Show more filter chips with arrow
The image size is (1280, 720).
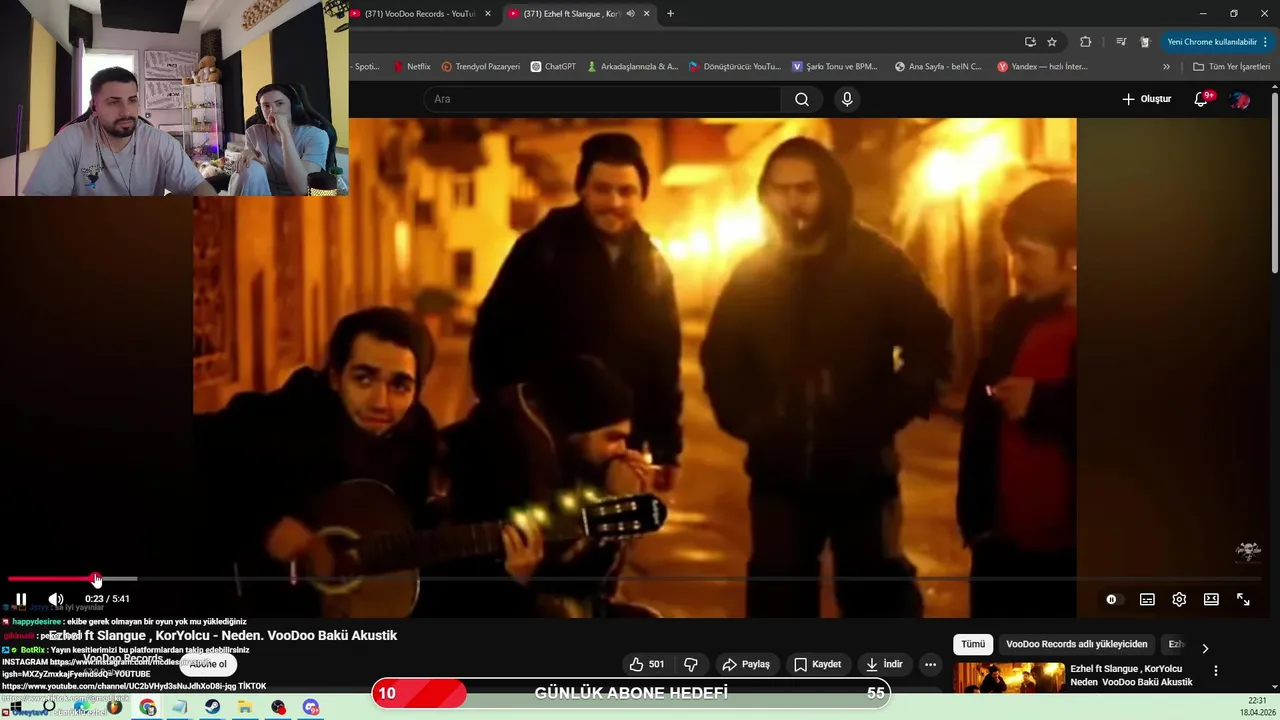point(1205,648)
